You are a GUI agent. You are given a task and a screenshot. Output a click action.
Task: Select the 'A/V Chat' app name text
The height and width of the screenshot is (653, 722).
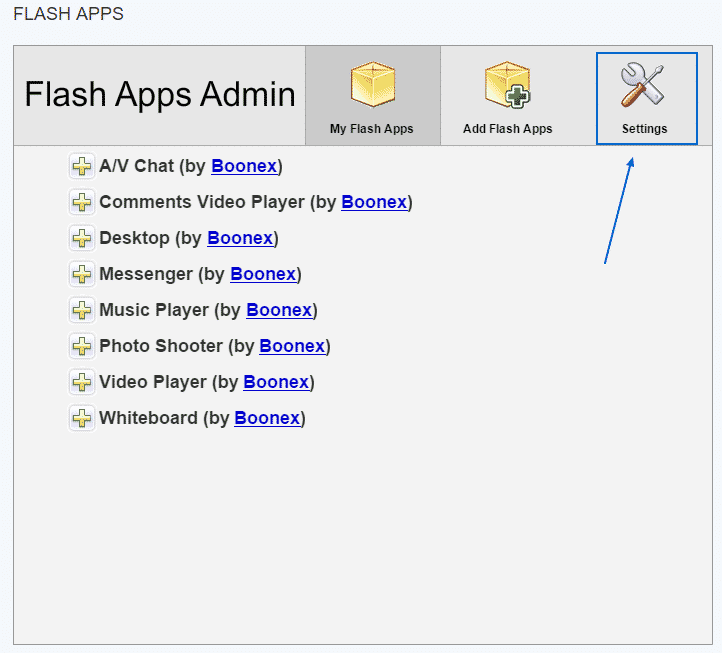[137, 166]
